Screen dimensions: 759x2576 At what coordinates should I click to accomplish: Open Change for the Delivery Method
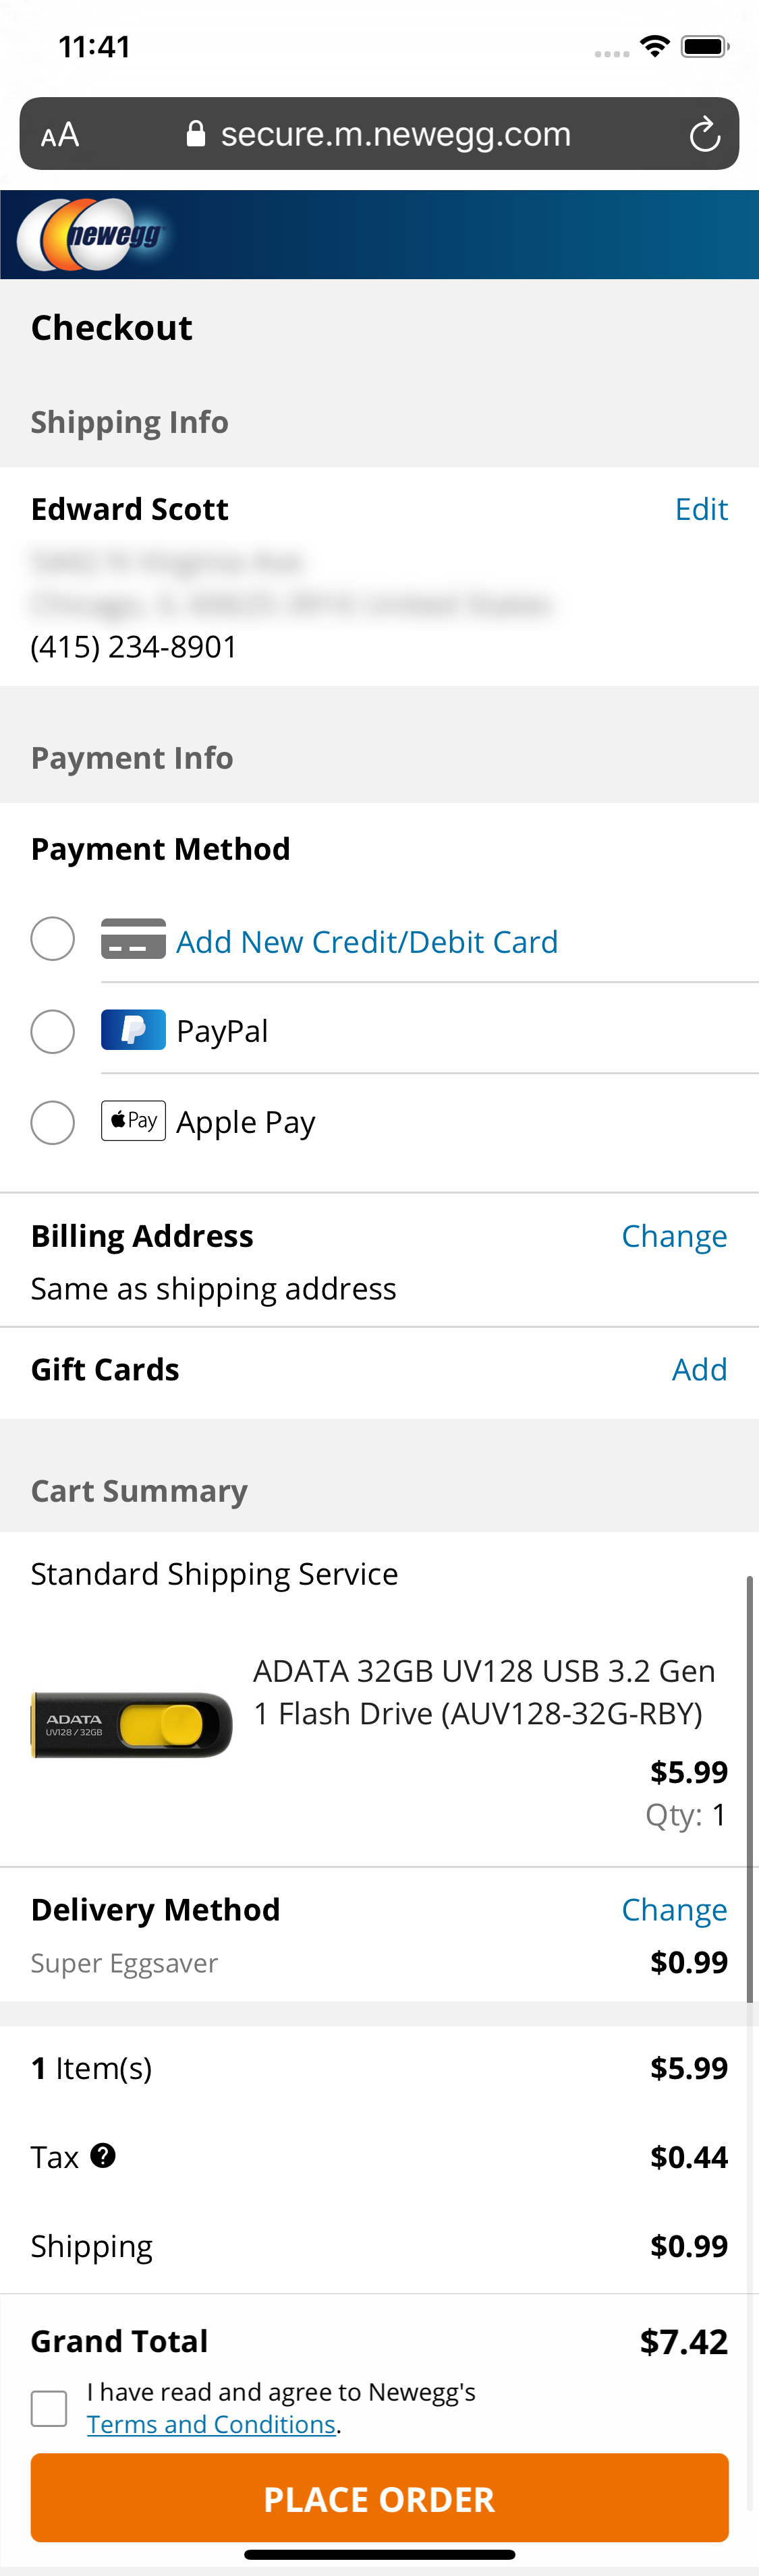pyautogui.click(x=674, y=1909)
